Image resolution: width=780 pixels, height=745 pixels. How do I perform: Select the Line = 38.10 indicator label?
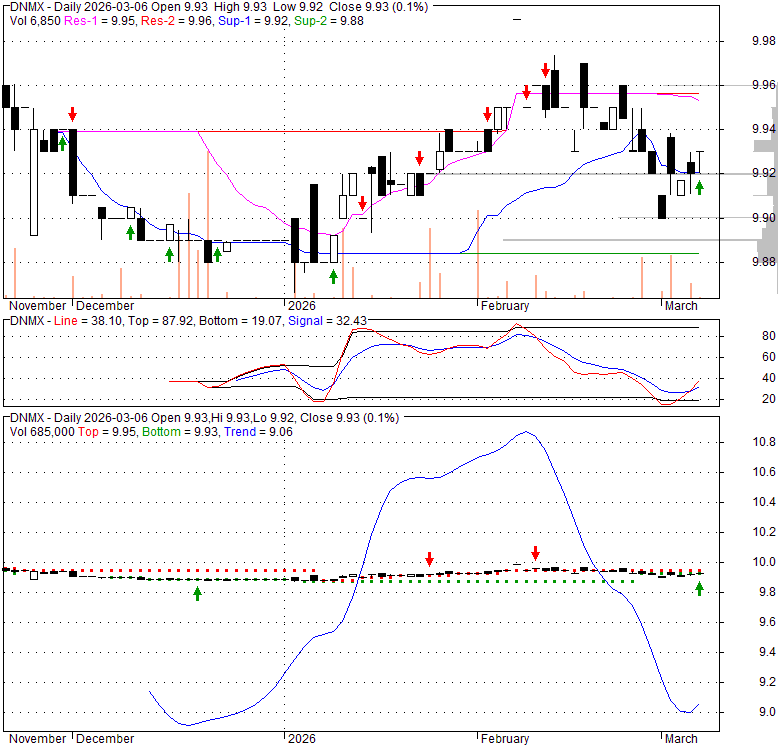[88, 321]
